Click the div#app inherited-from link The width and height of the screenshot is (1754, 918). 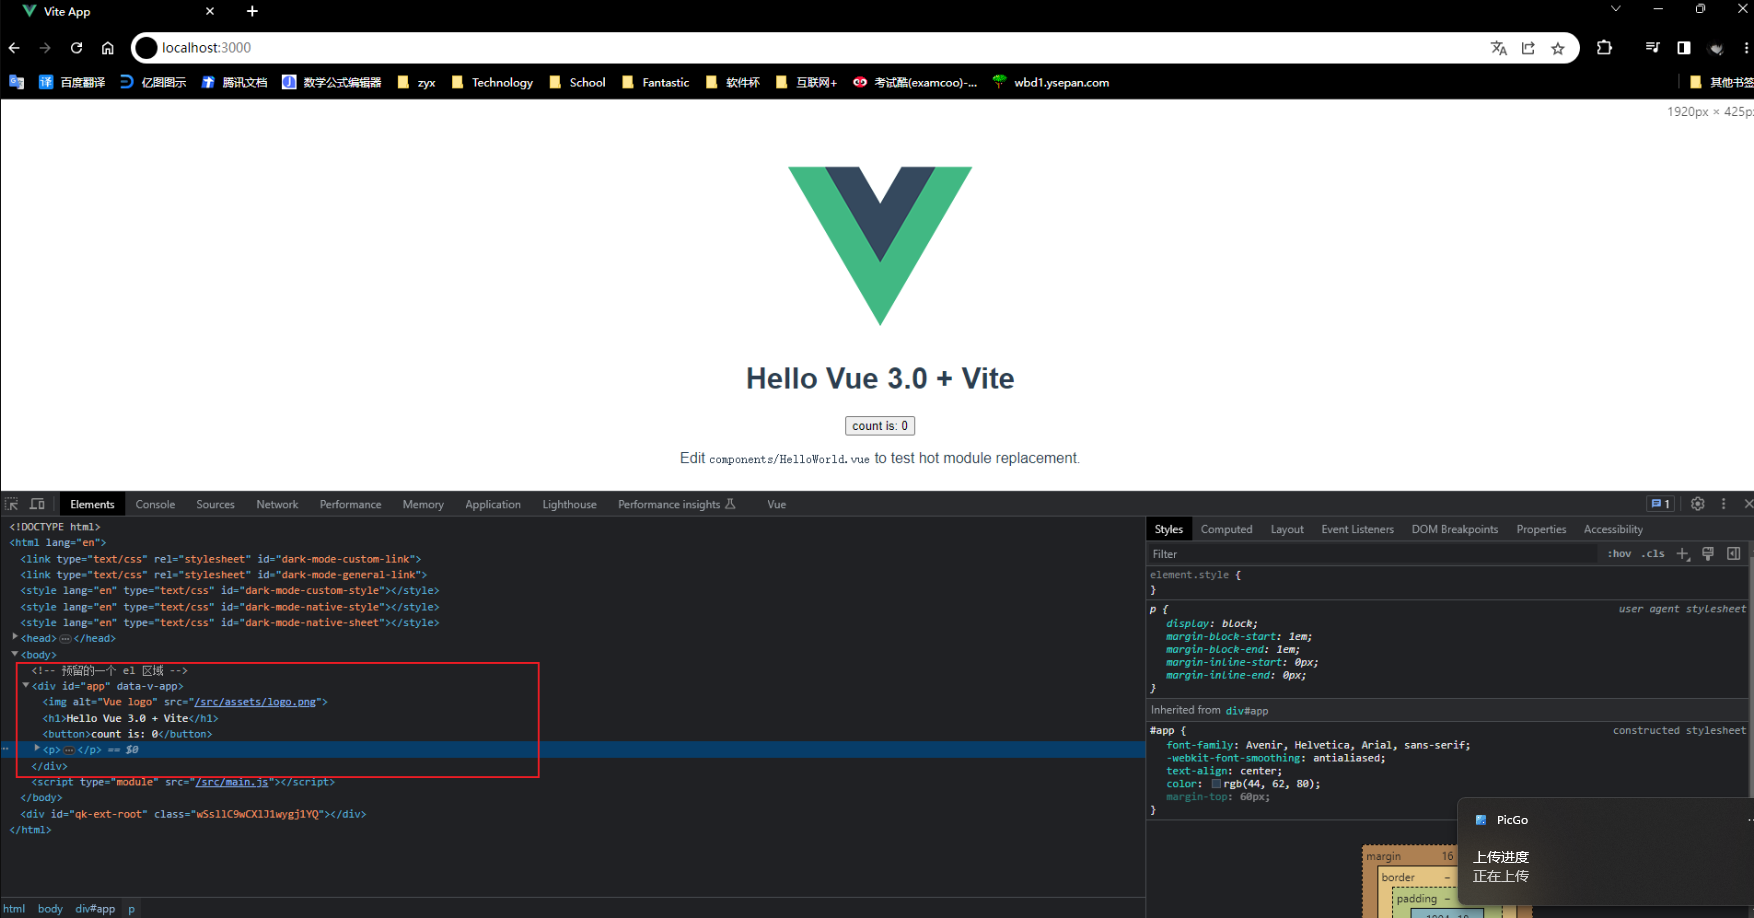[1247, 711]
